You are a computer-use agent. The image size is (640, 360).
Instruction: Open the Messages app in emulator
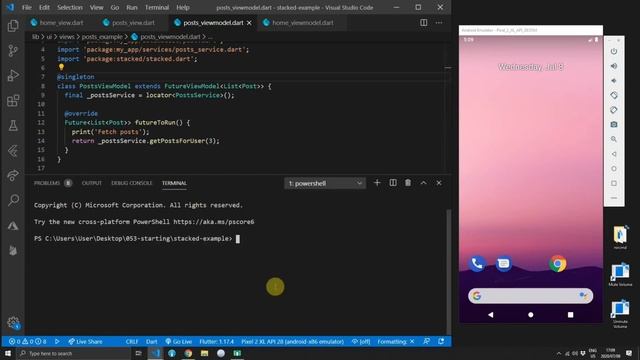click(x=504, y=264)
